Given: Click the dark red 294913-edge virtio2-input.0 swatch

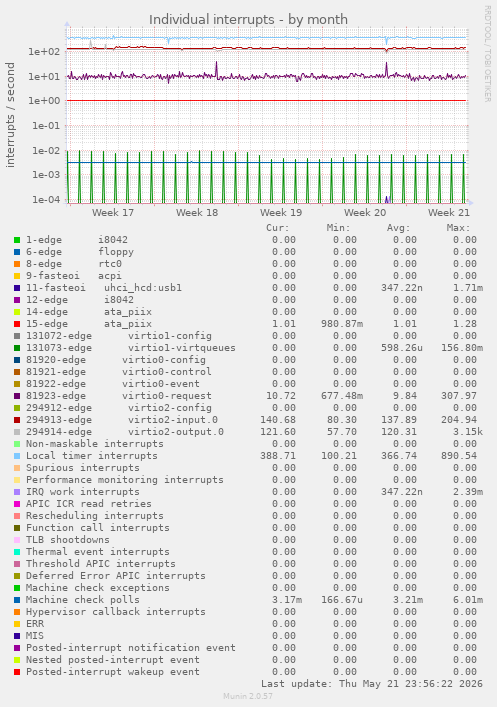Looking at the screenshot, I should point(17,420).
